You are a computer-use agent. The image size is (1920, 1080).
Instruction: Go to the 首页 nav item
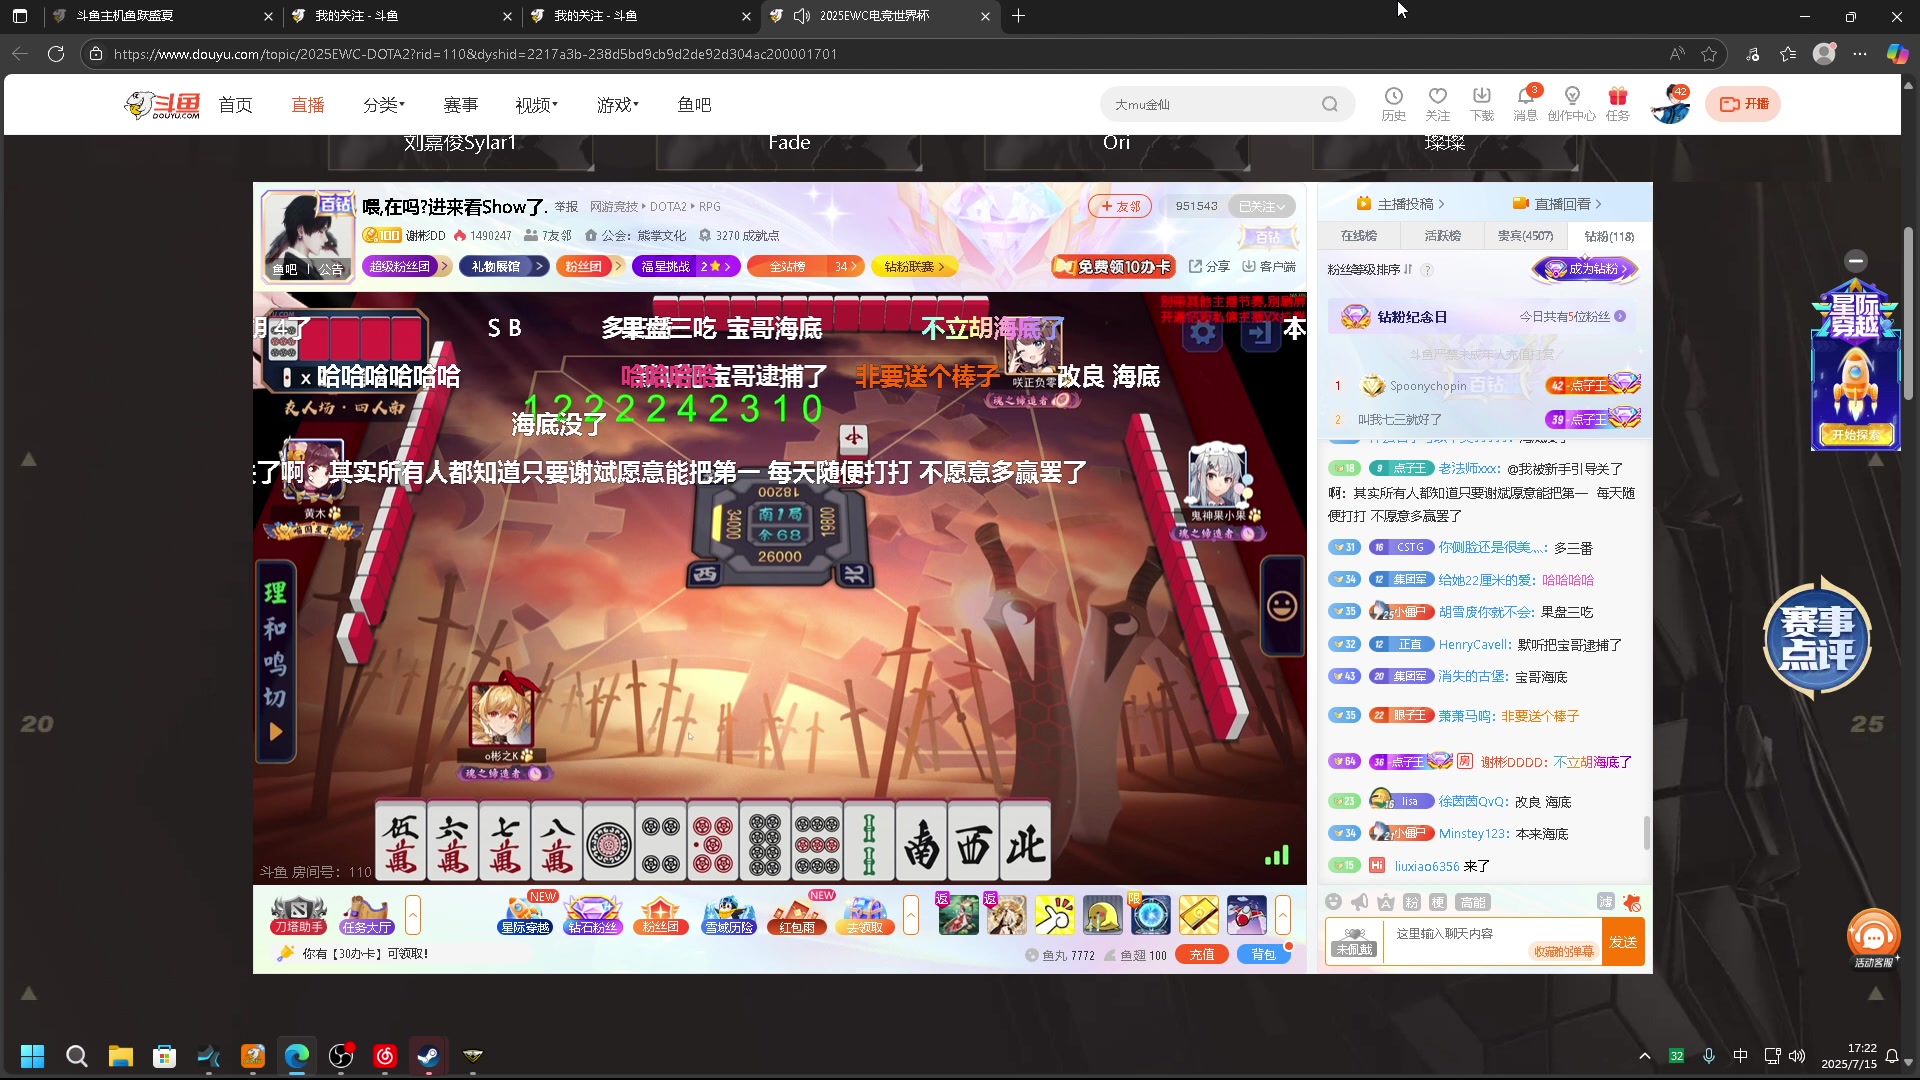point(235,105)
